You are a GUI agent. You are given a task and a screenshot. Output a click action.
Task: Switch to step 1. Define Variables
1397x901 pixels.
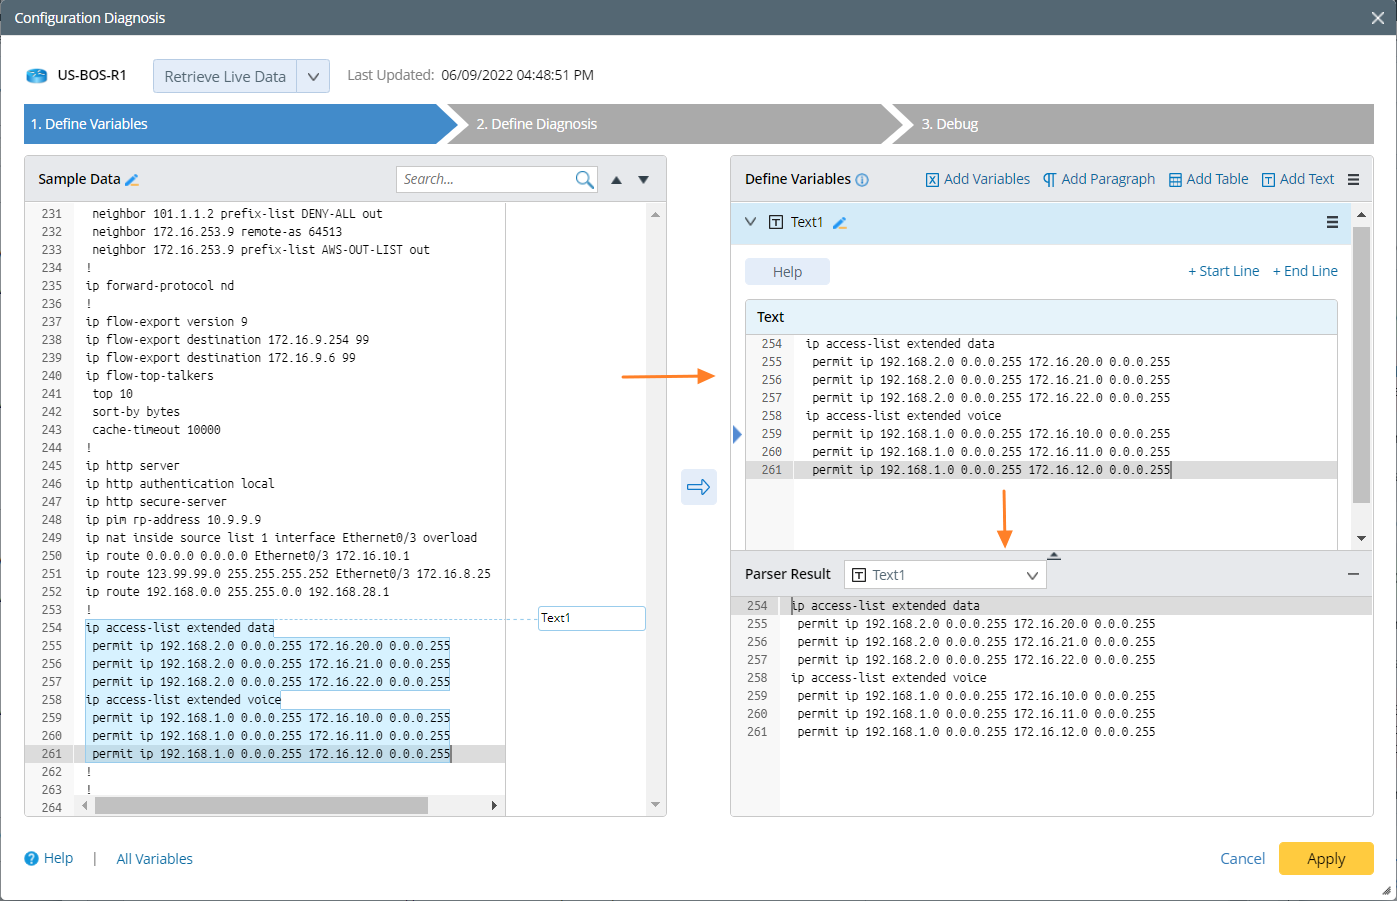(x=240, y=124)
